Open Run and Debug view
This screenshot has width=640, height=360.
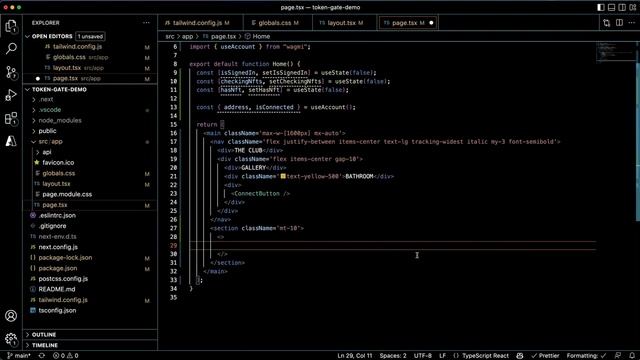pos(11,95)
